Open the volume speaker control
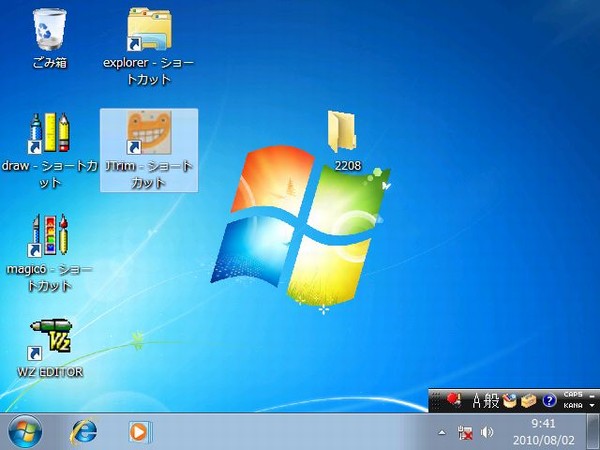 click(486, 433)
